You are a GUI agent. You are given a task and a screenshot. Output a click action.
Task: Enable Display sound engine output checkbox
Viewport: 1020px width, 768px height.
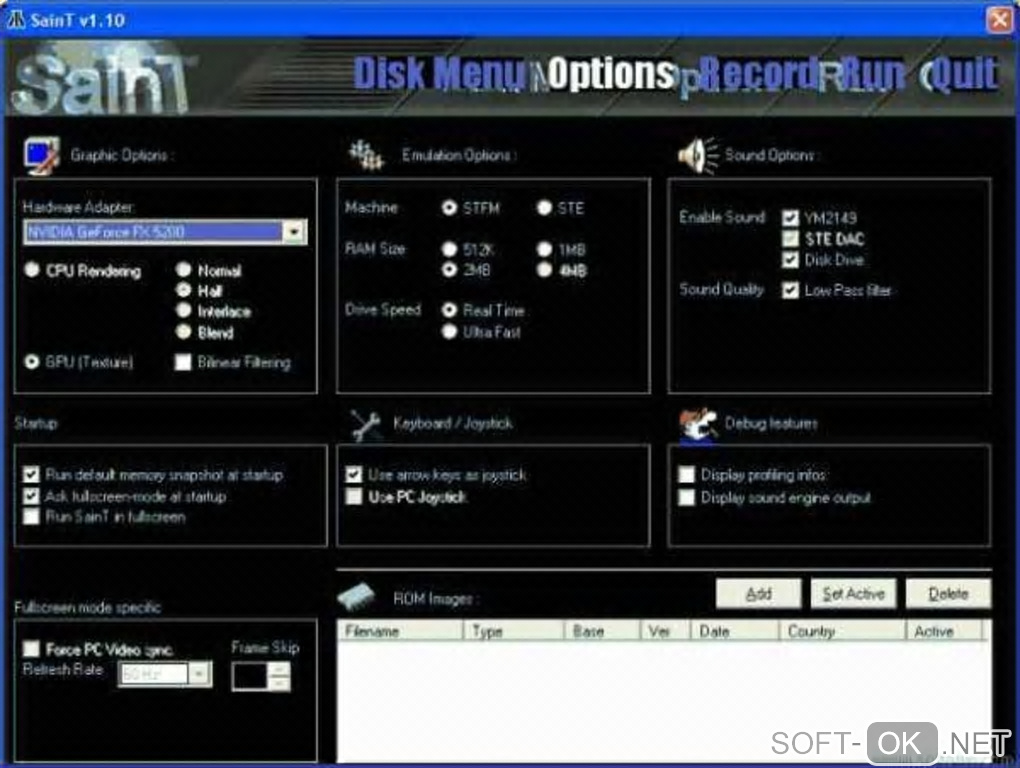click(686, 497)
